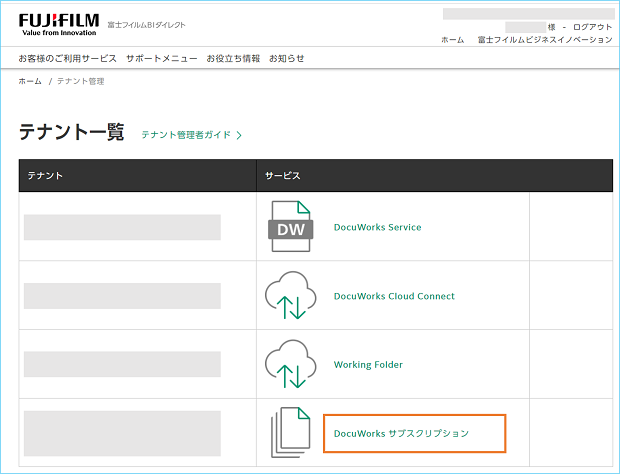This screenshot has height=474, width=620.
Task: Click the DocuWorks Cloud Connect cloud icon
Action: pyautogui.click(x=291, y=295)
